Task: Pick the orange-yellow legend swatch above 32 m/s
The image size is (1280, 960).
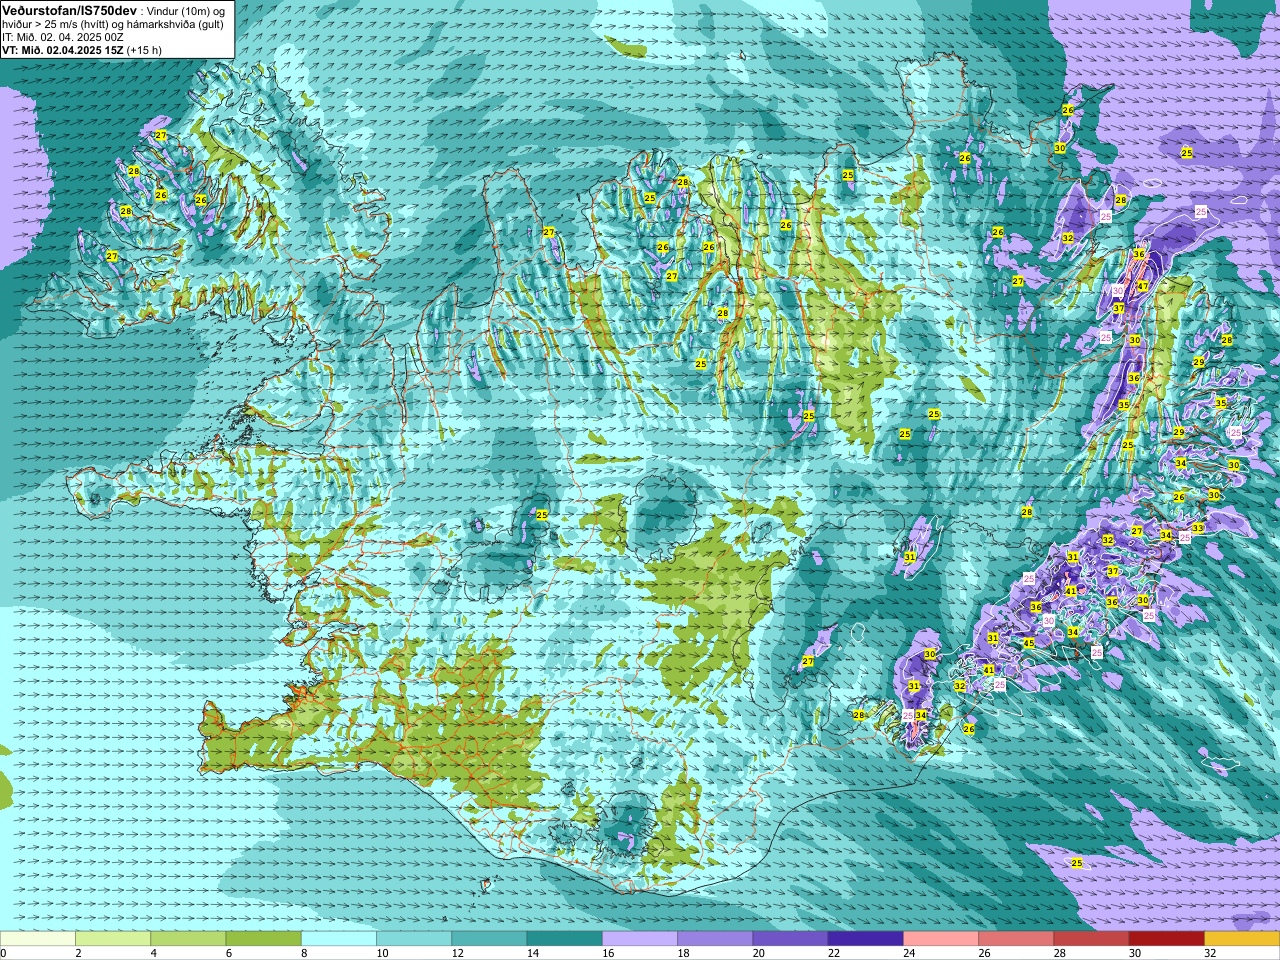Action: point(1242,939)
